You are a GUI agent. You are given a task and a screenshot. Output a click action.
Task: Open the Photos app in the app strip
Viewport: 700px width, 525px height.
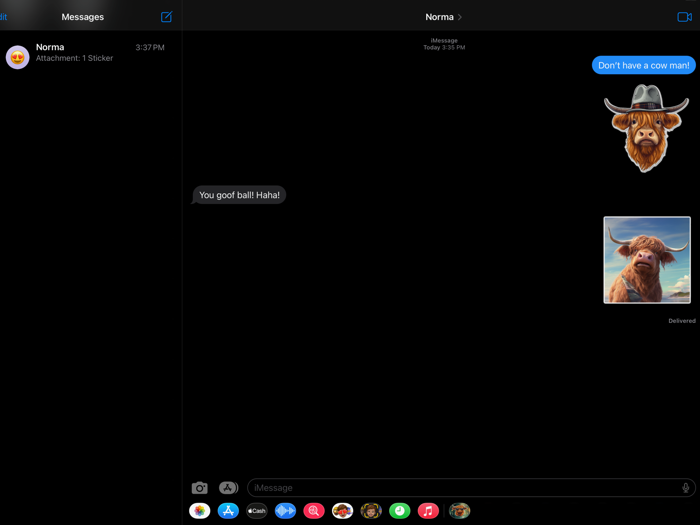pos(200,511)
